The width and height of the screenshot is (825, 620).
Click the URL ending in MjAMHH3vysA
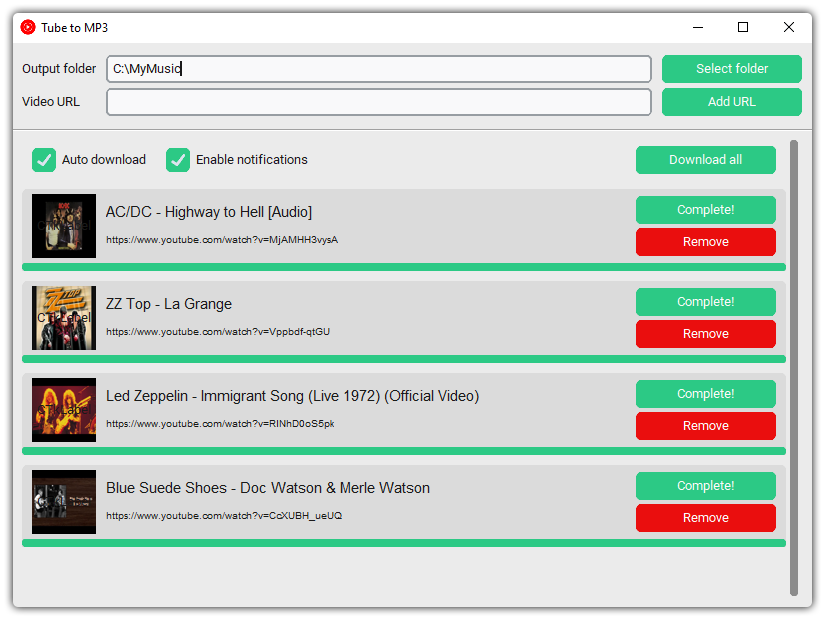(222, 240)
